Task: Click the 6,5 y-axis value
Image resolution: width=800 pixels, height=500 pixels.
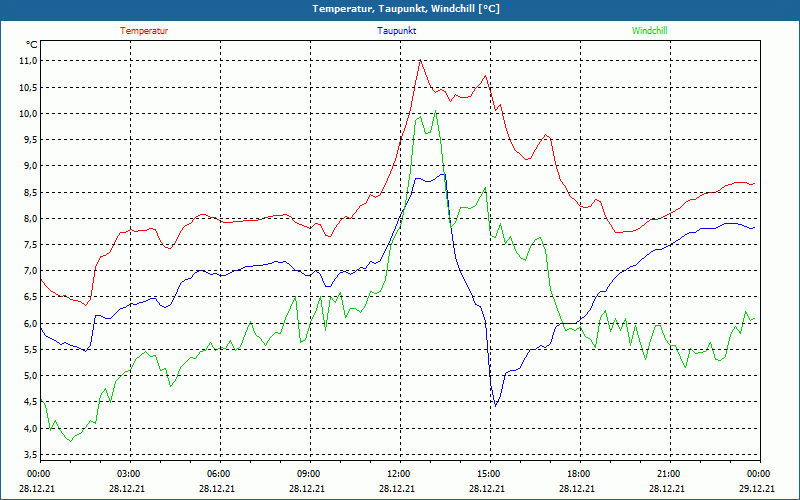Action: click(30, 297)
